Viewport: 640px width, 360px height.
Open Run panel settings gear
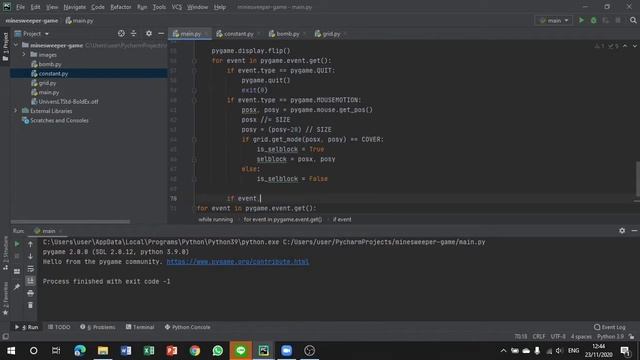[x=622, y=231]
